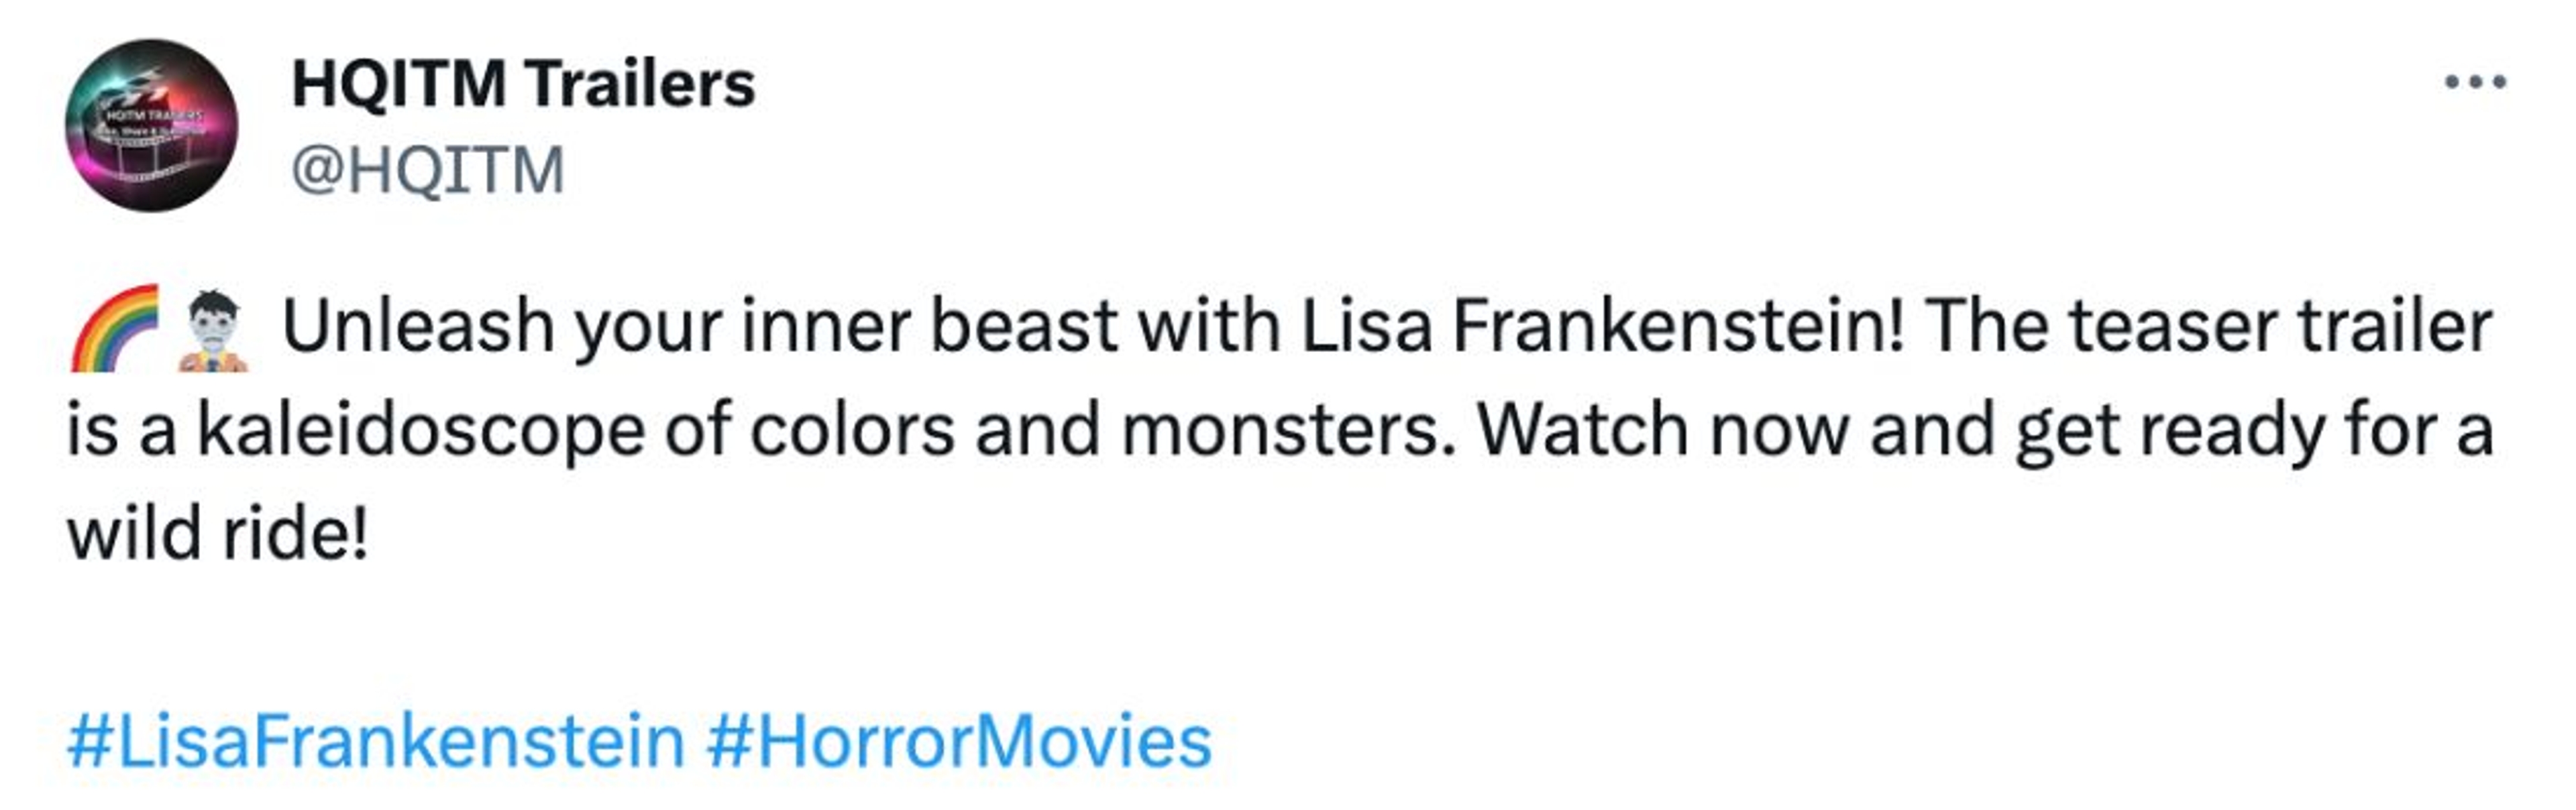The width and height of the screenshot is (2576, 810).
Task: Click the words "Watch now" in the tweet
Action: tap(1663, 431)
